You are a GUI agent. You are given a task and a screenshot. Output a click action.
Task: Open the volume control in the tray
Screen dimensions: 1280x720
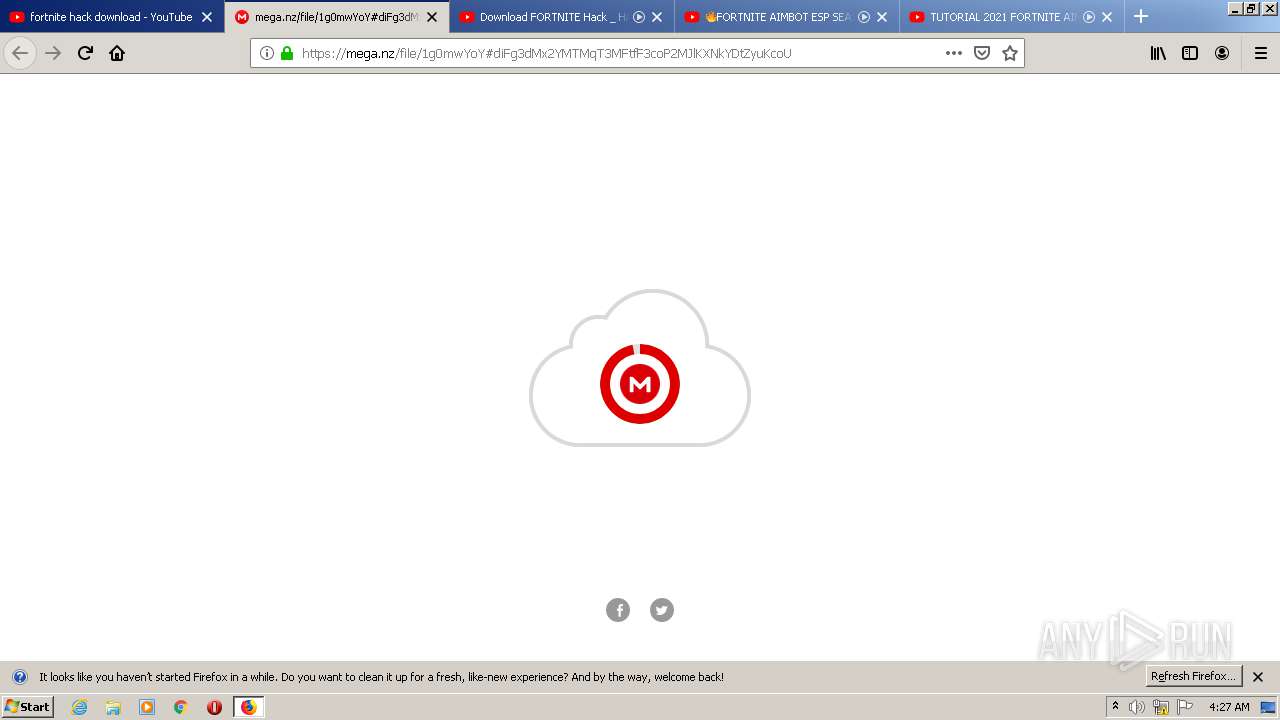[x=1137, y=707]
